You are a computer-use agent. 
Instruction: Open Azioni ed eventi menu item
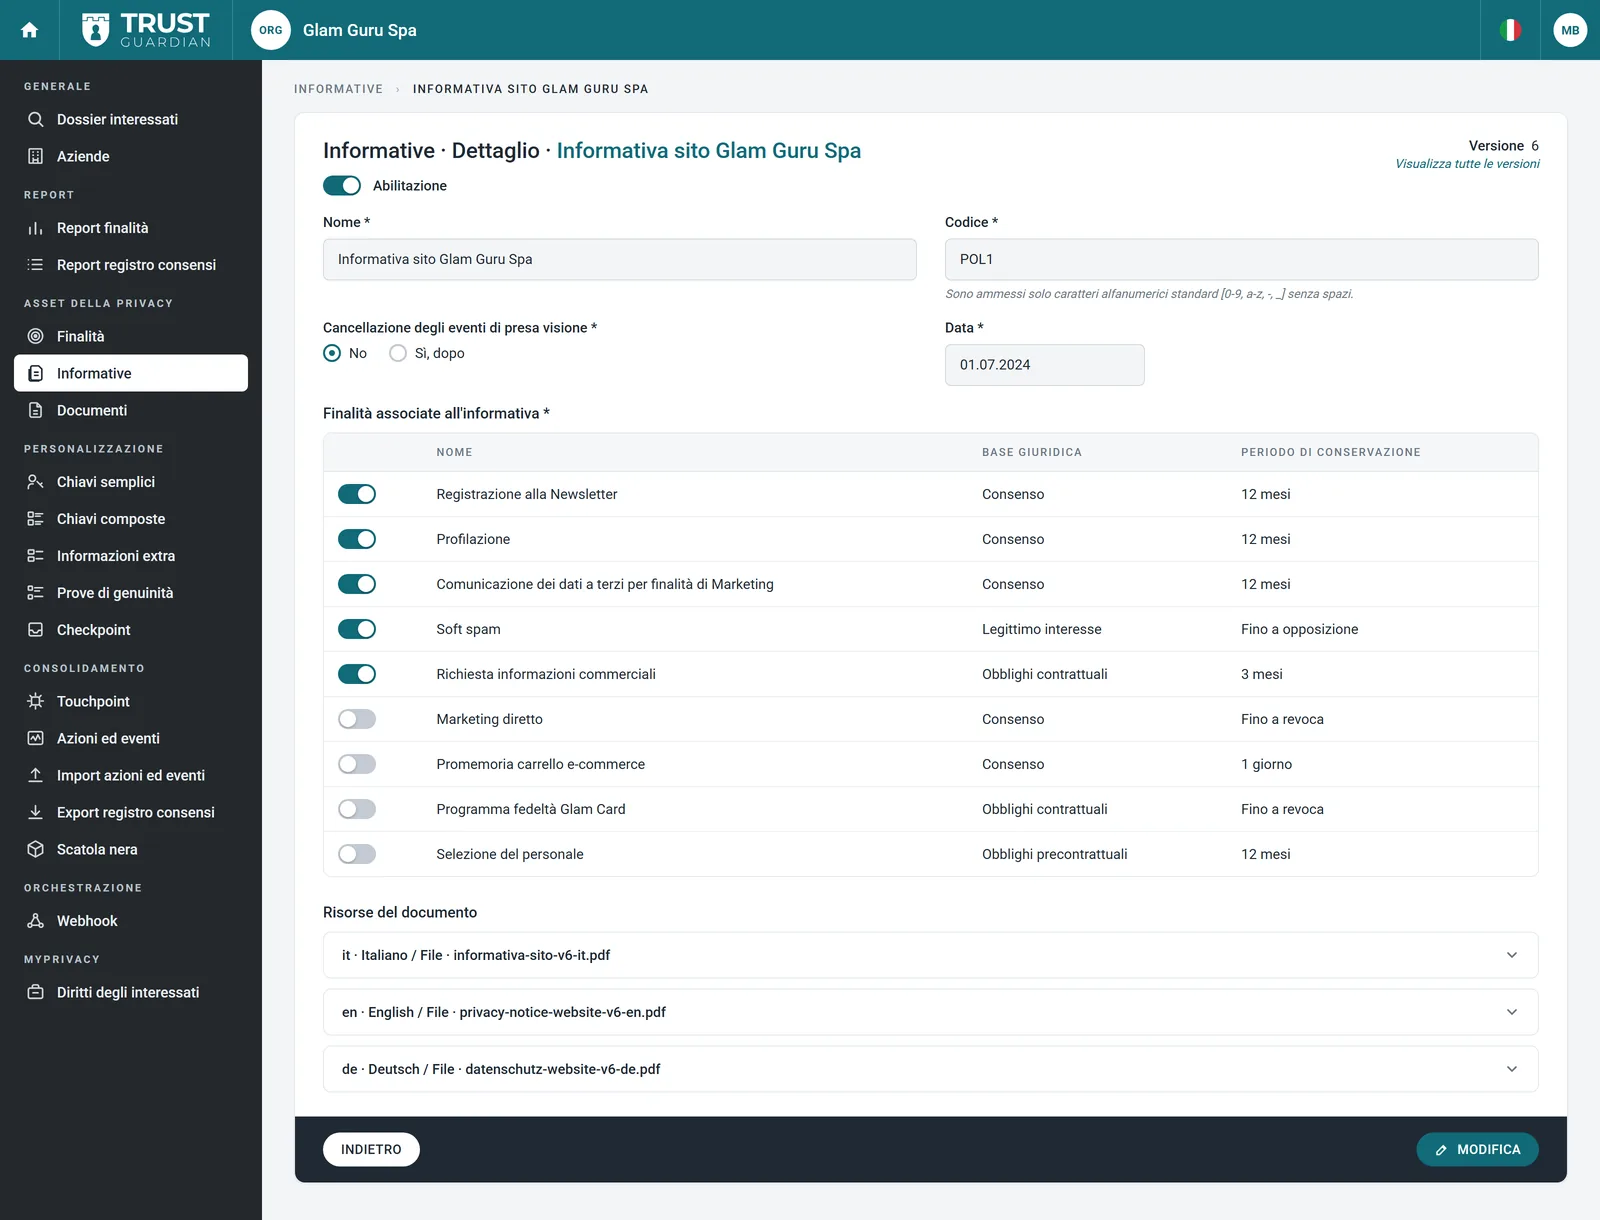[x=131, y=738]
